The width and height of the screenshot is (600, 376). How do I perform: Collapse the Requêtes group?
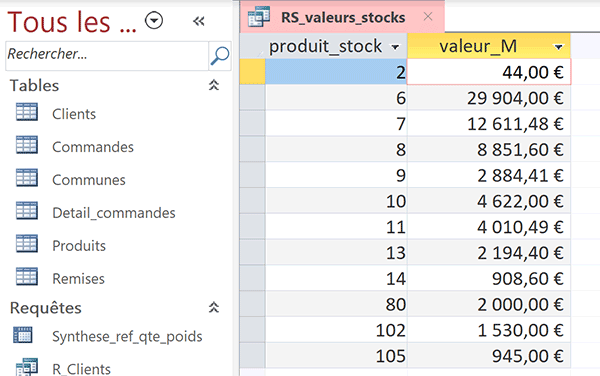coord(214,307)
